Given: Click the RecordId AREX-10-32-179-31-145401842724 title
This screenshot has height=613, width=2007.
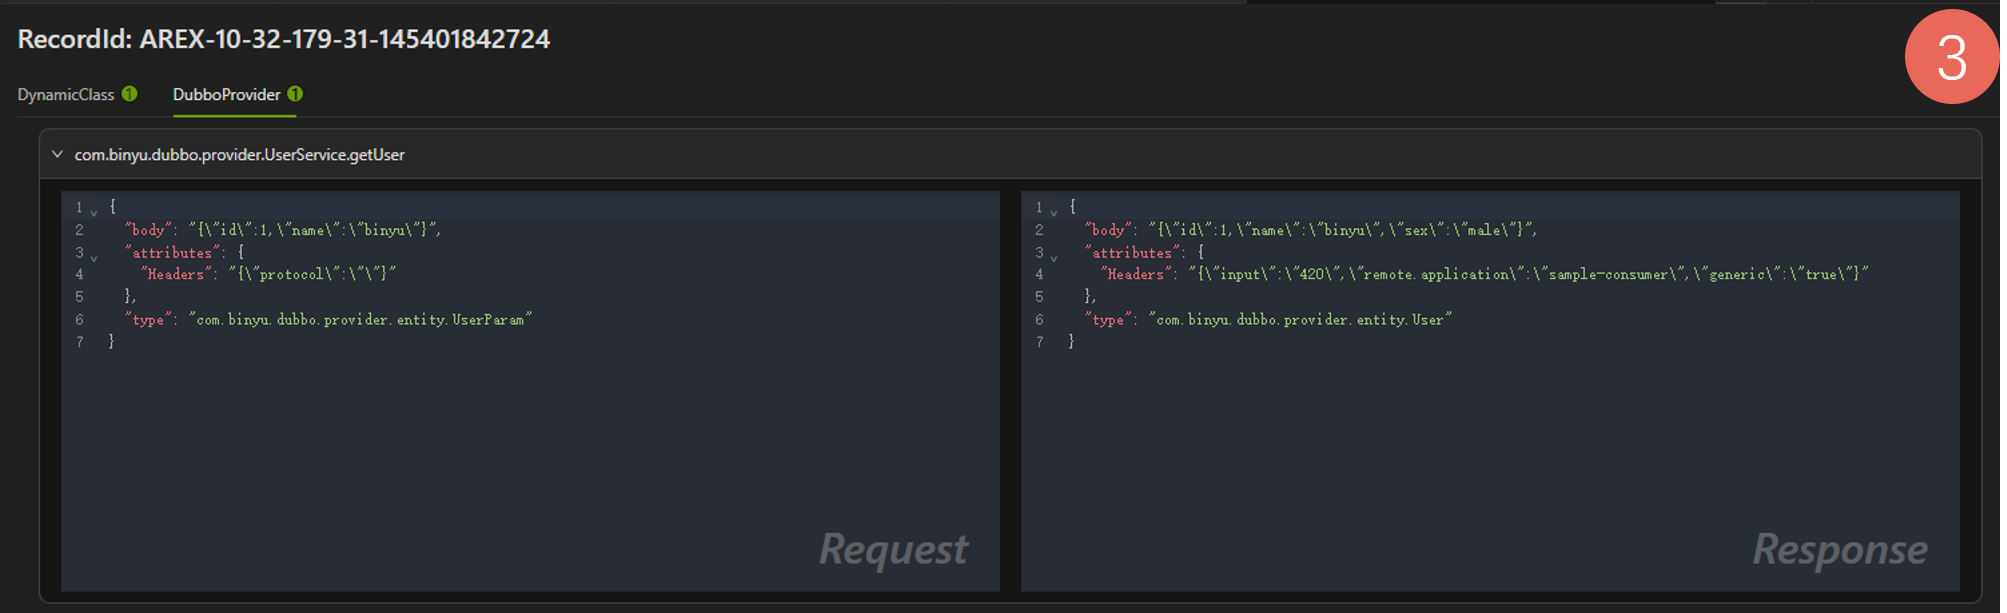Looking at the screenshot, I should click(x=284, y=39).
